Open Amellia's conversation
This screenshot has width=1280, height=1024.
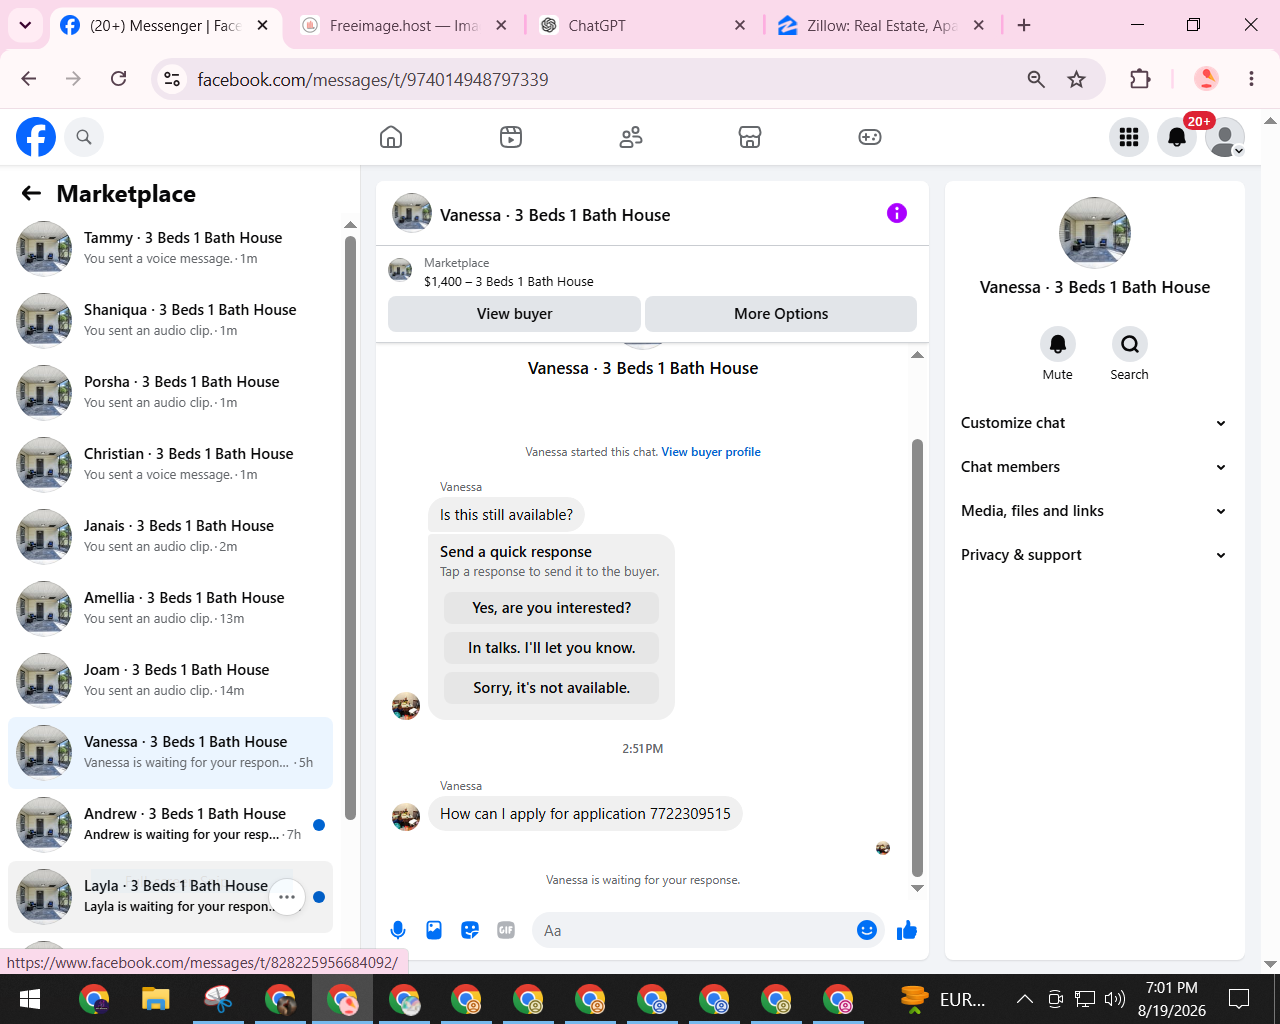171,608
